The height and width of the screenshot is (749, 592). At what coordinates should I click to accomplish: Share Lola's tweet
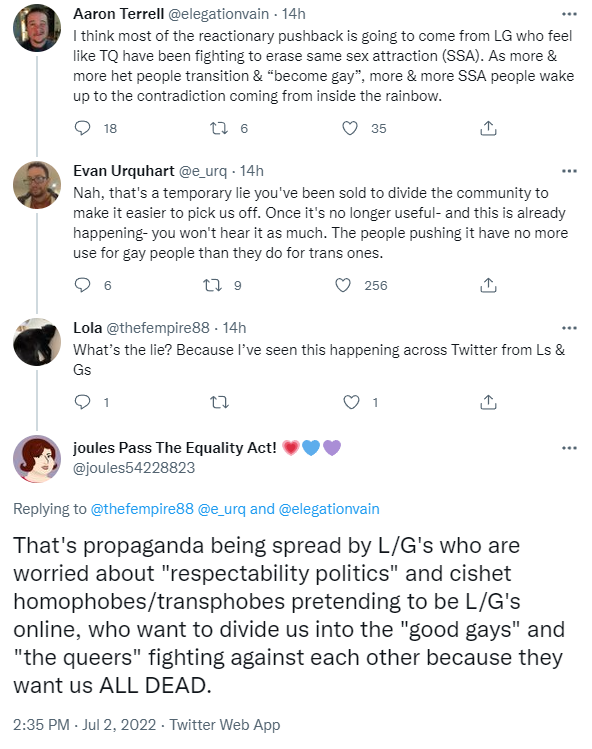pyautogui.click(x=488, y=402)
